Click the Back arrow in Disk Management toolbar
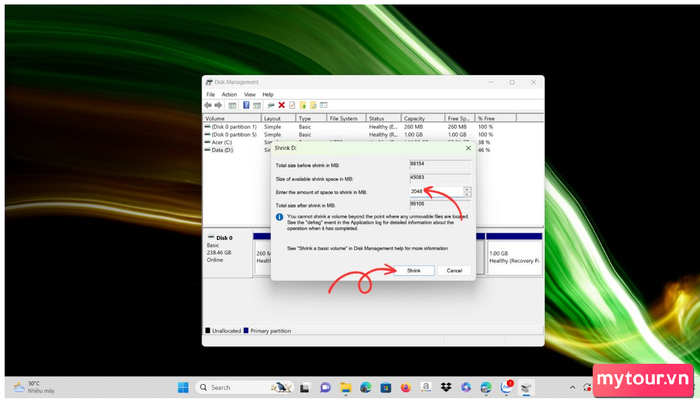Screen dimensions: 700x405 (208, 104)
